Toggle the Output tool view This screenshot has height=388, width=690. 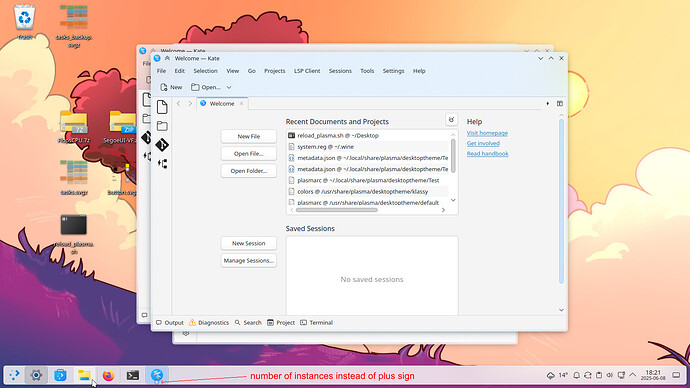coord(169,322)
